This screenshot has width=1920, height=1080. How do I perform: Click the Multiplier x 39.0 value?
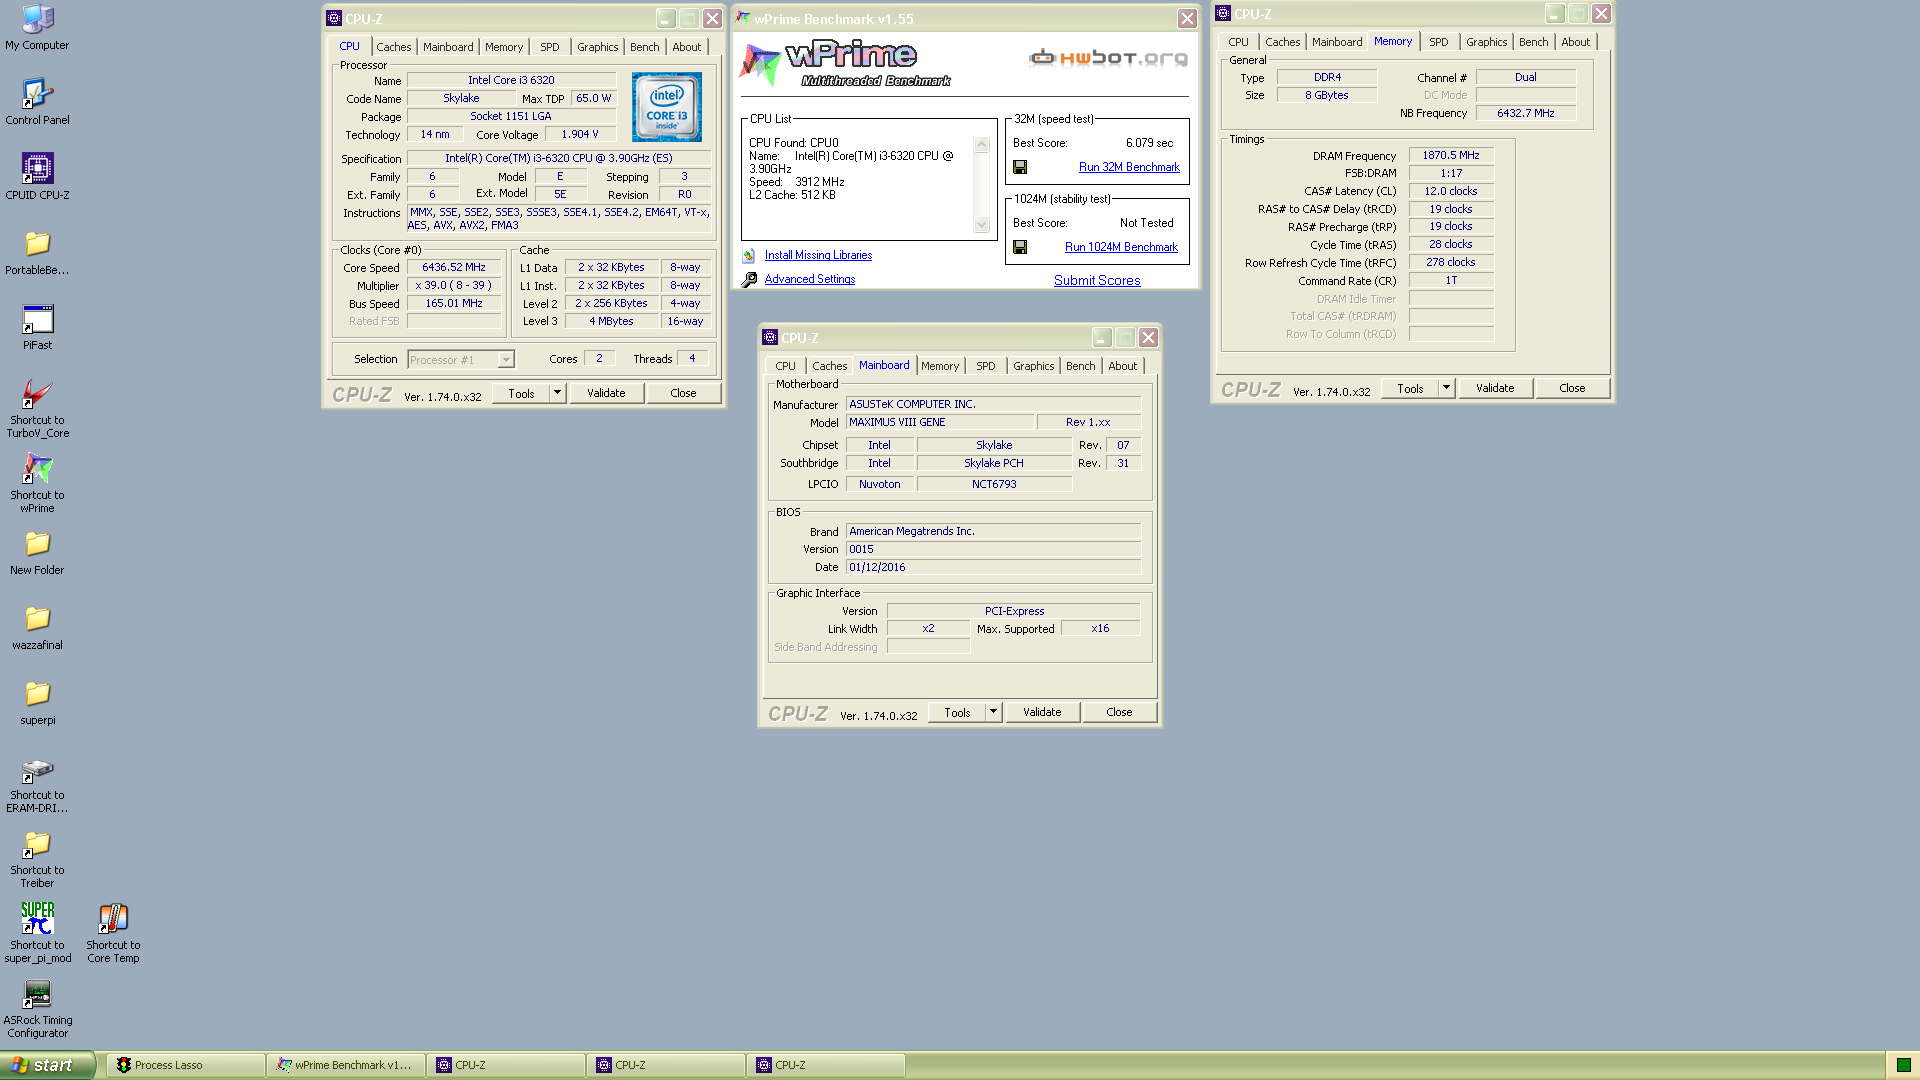(x=454, y=286)
